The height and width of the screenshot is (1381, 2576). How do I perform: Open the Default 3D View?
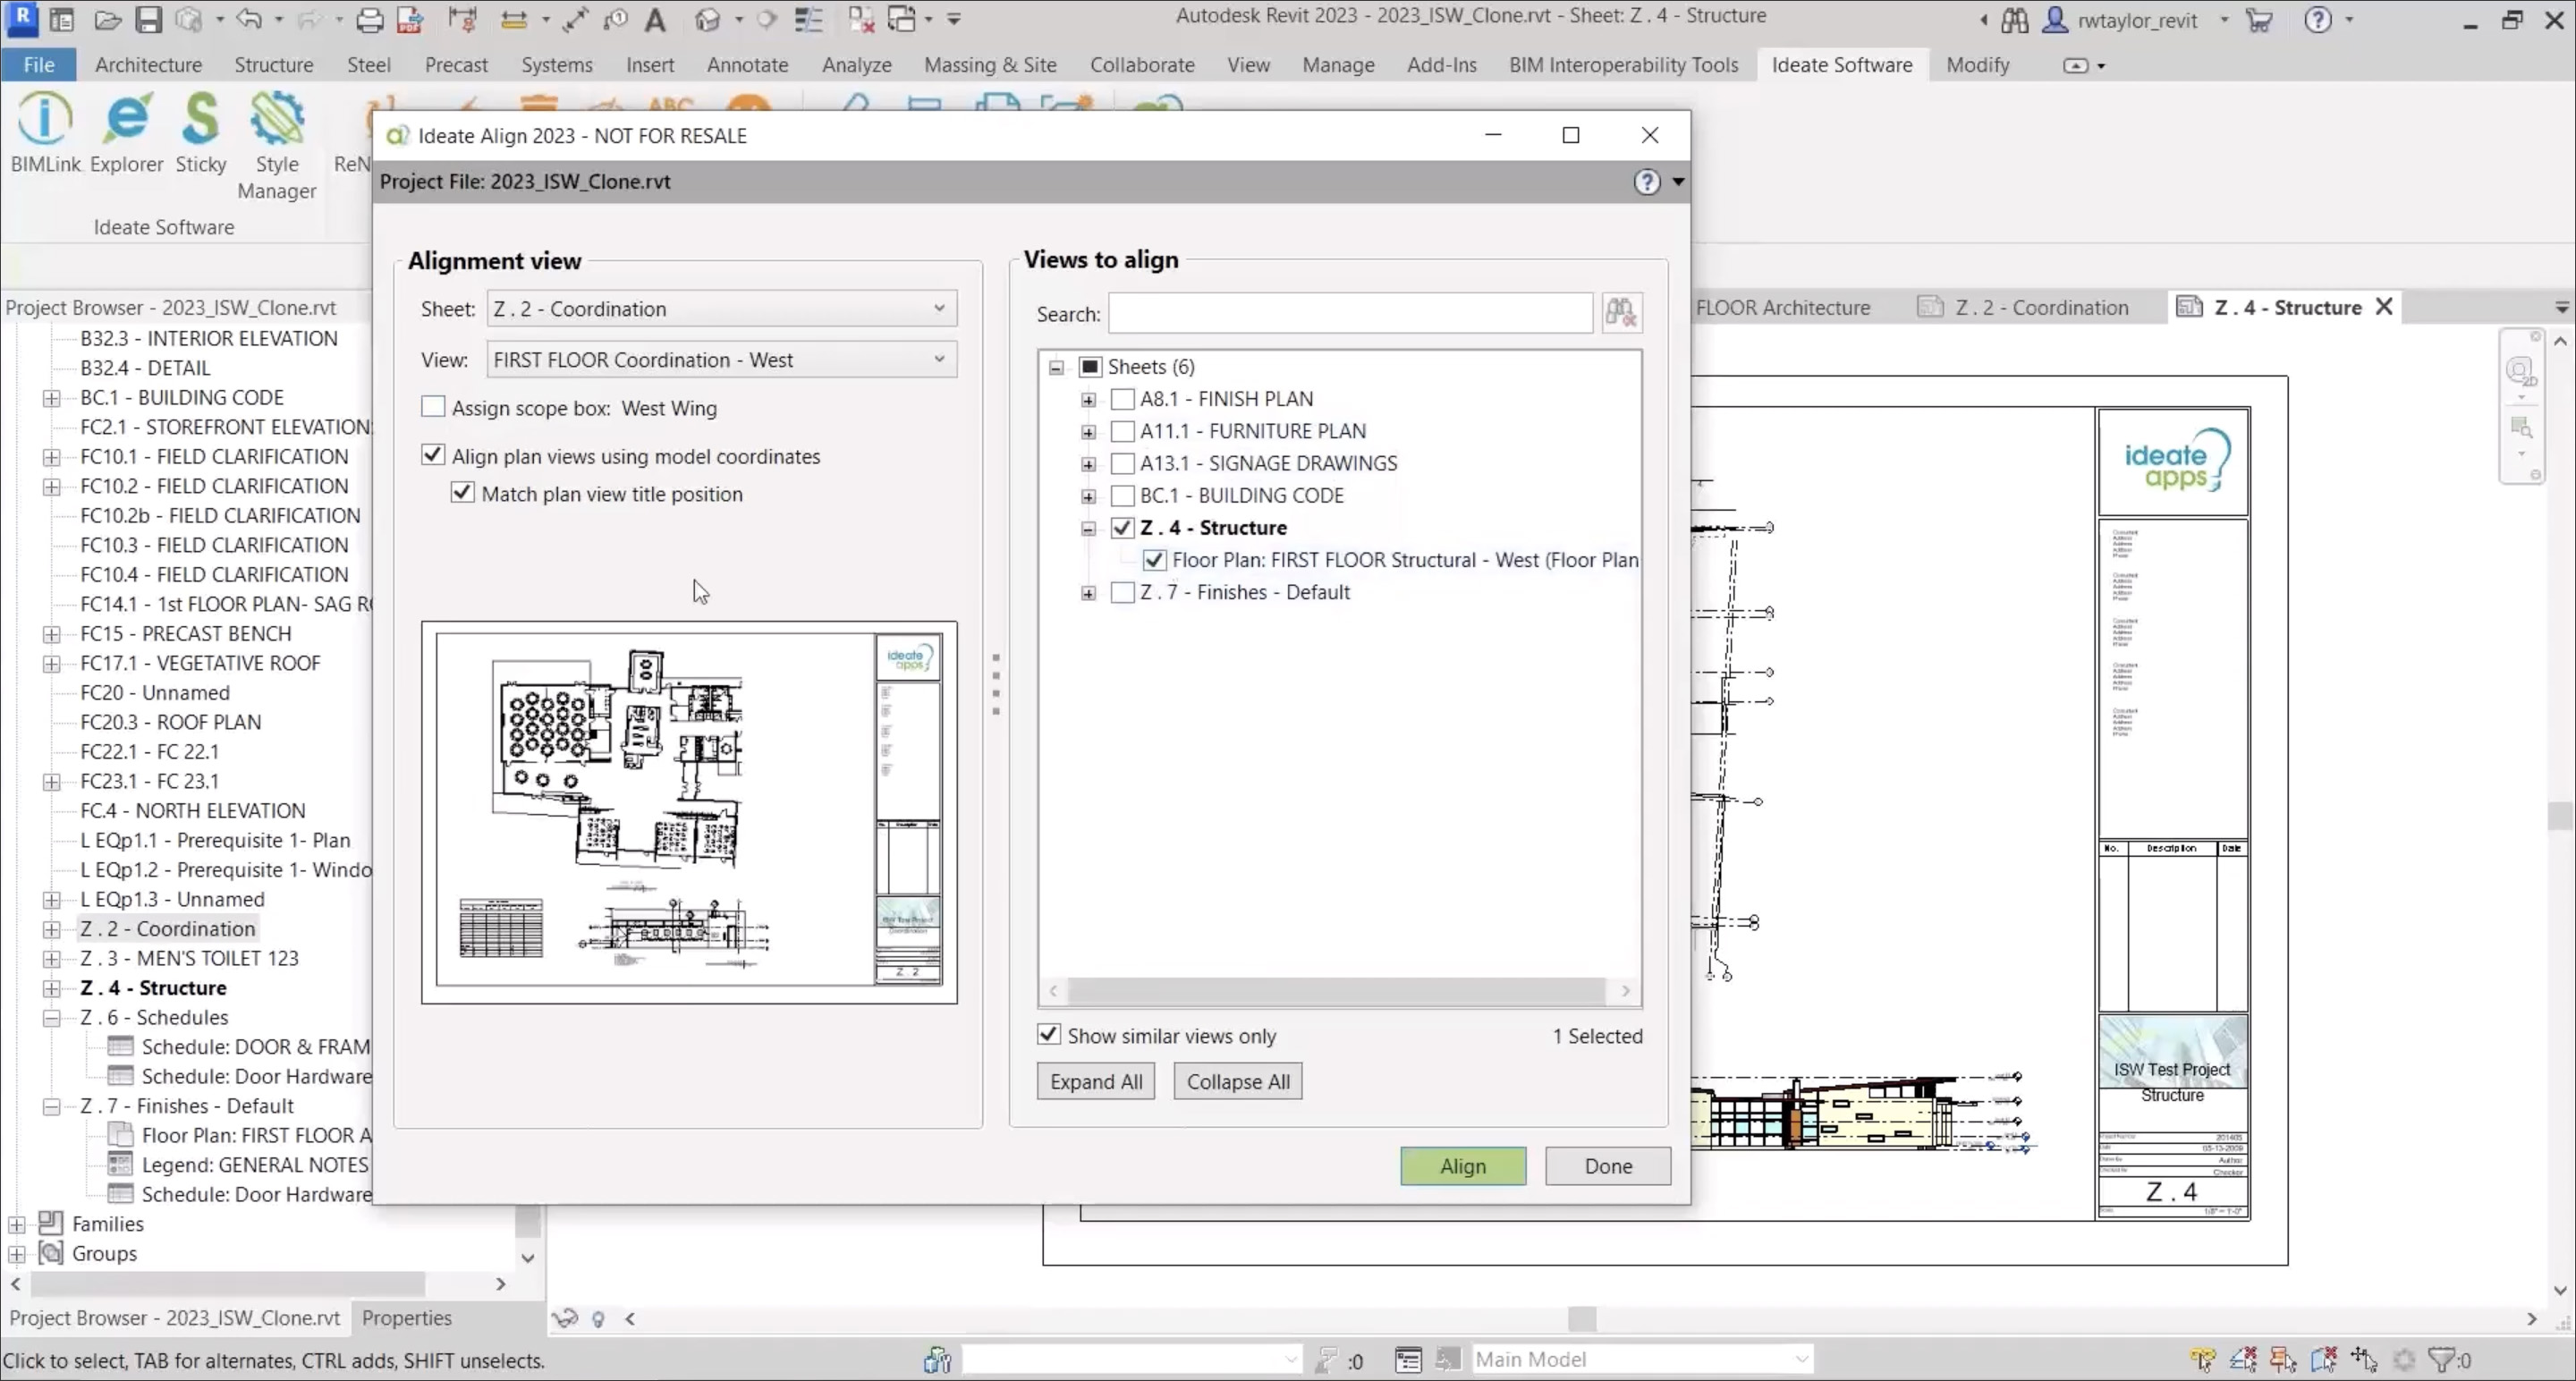(707, 19)
